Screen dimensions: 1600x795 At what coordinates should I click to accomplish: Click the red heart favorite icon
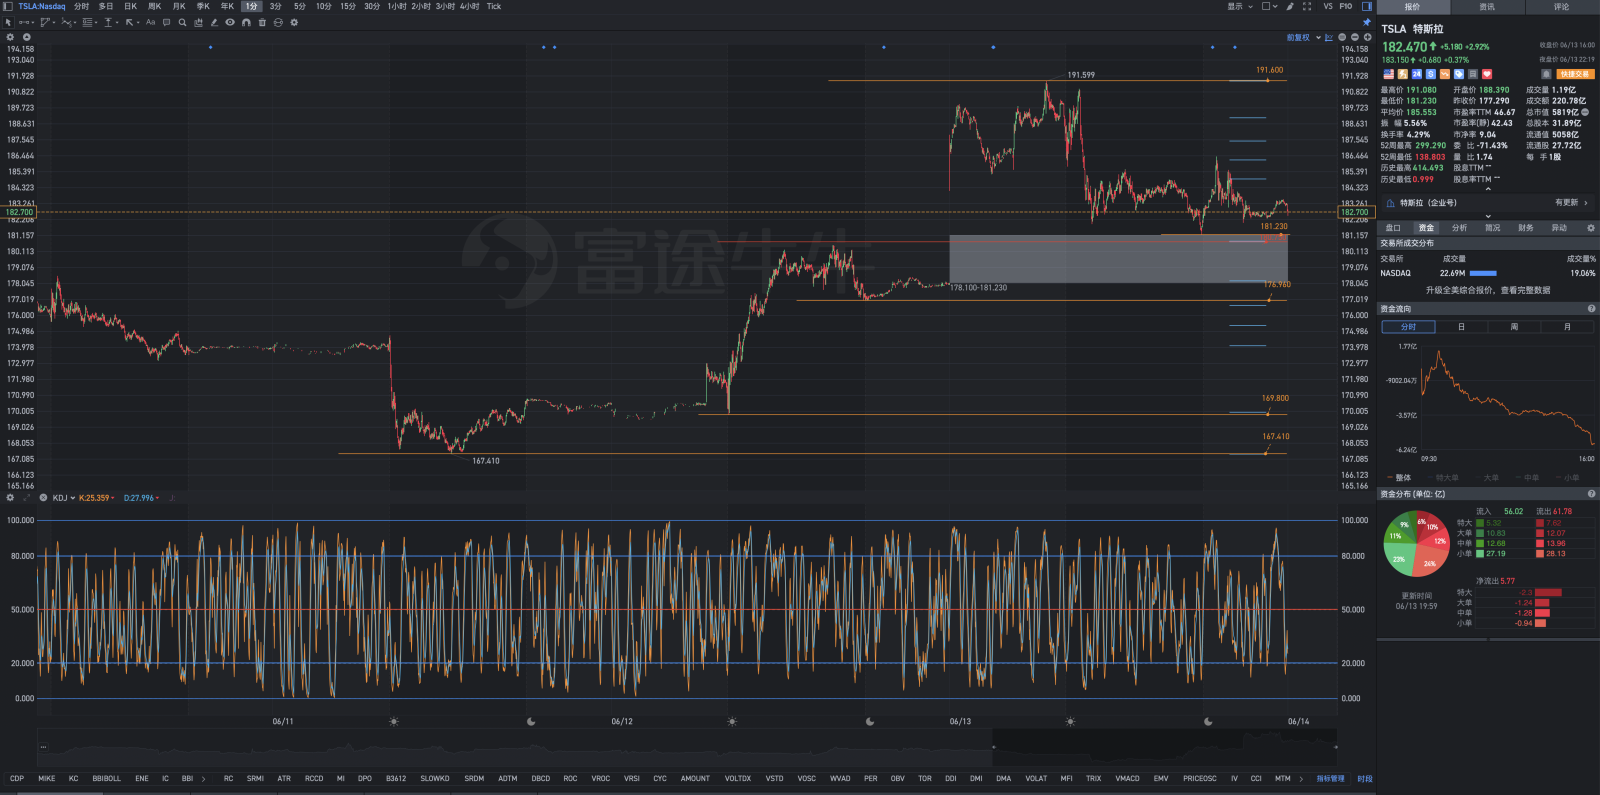(x=1487, y=74)
